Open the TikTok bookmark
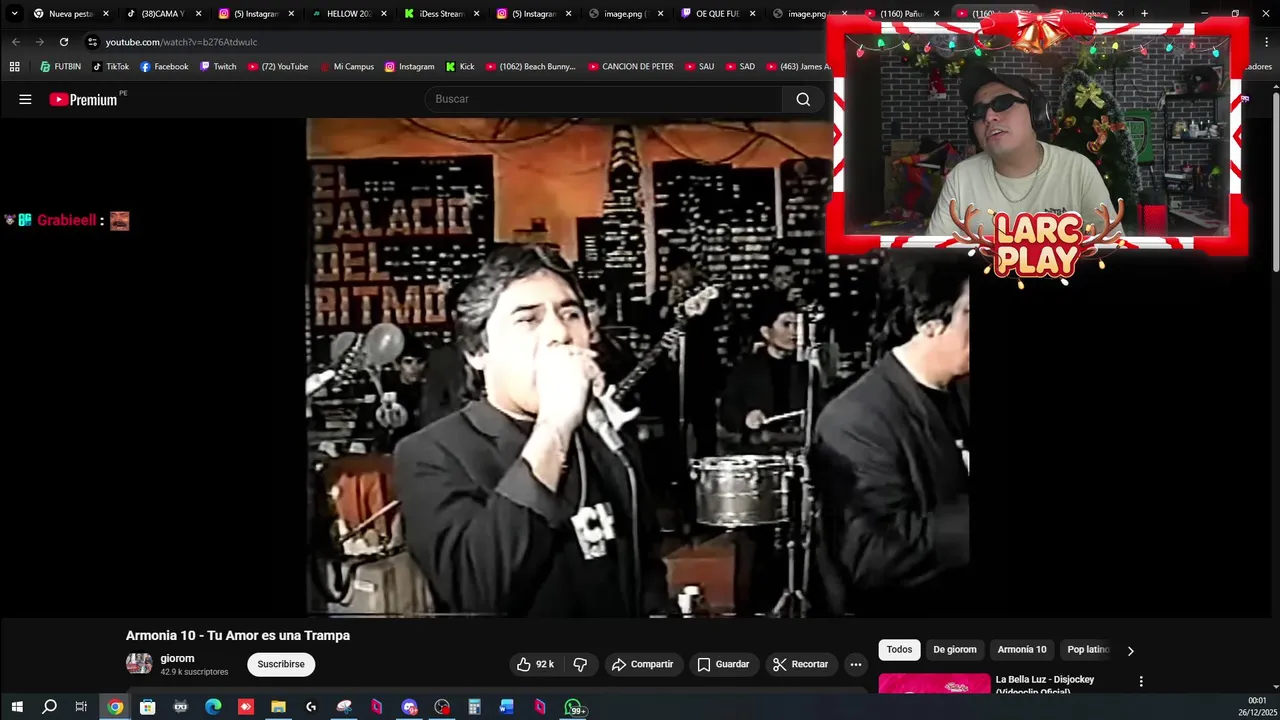1280x720 pixels. tap(111, 67)
